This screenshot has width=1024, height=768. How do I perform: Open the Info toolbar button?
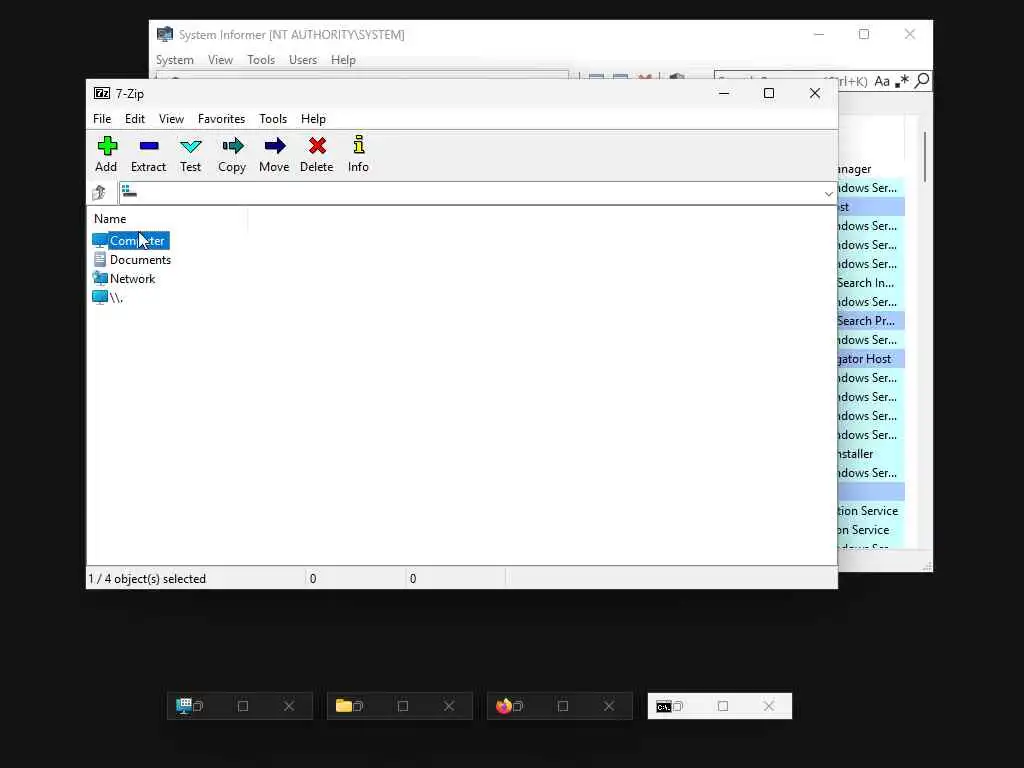[359, 144]
